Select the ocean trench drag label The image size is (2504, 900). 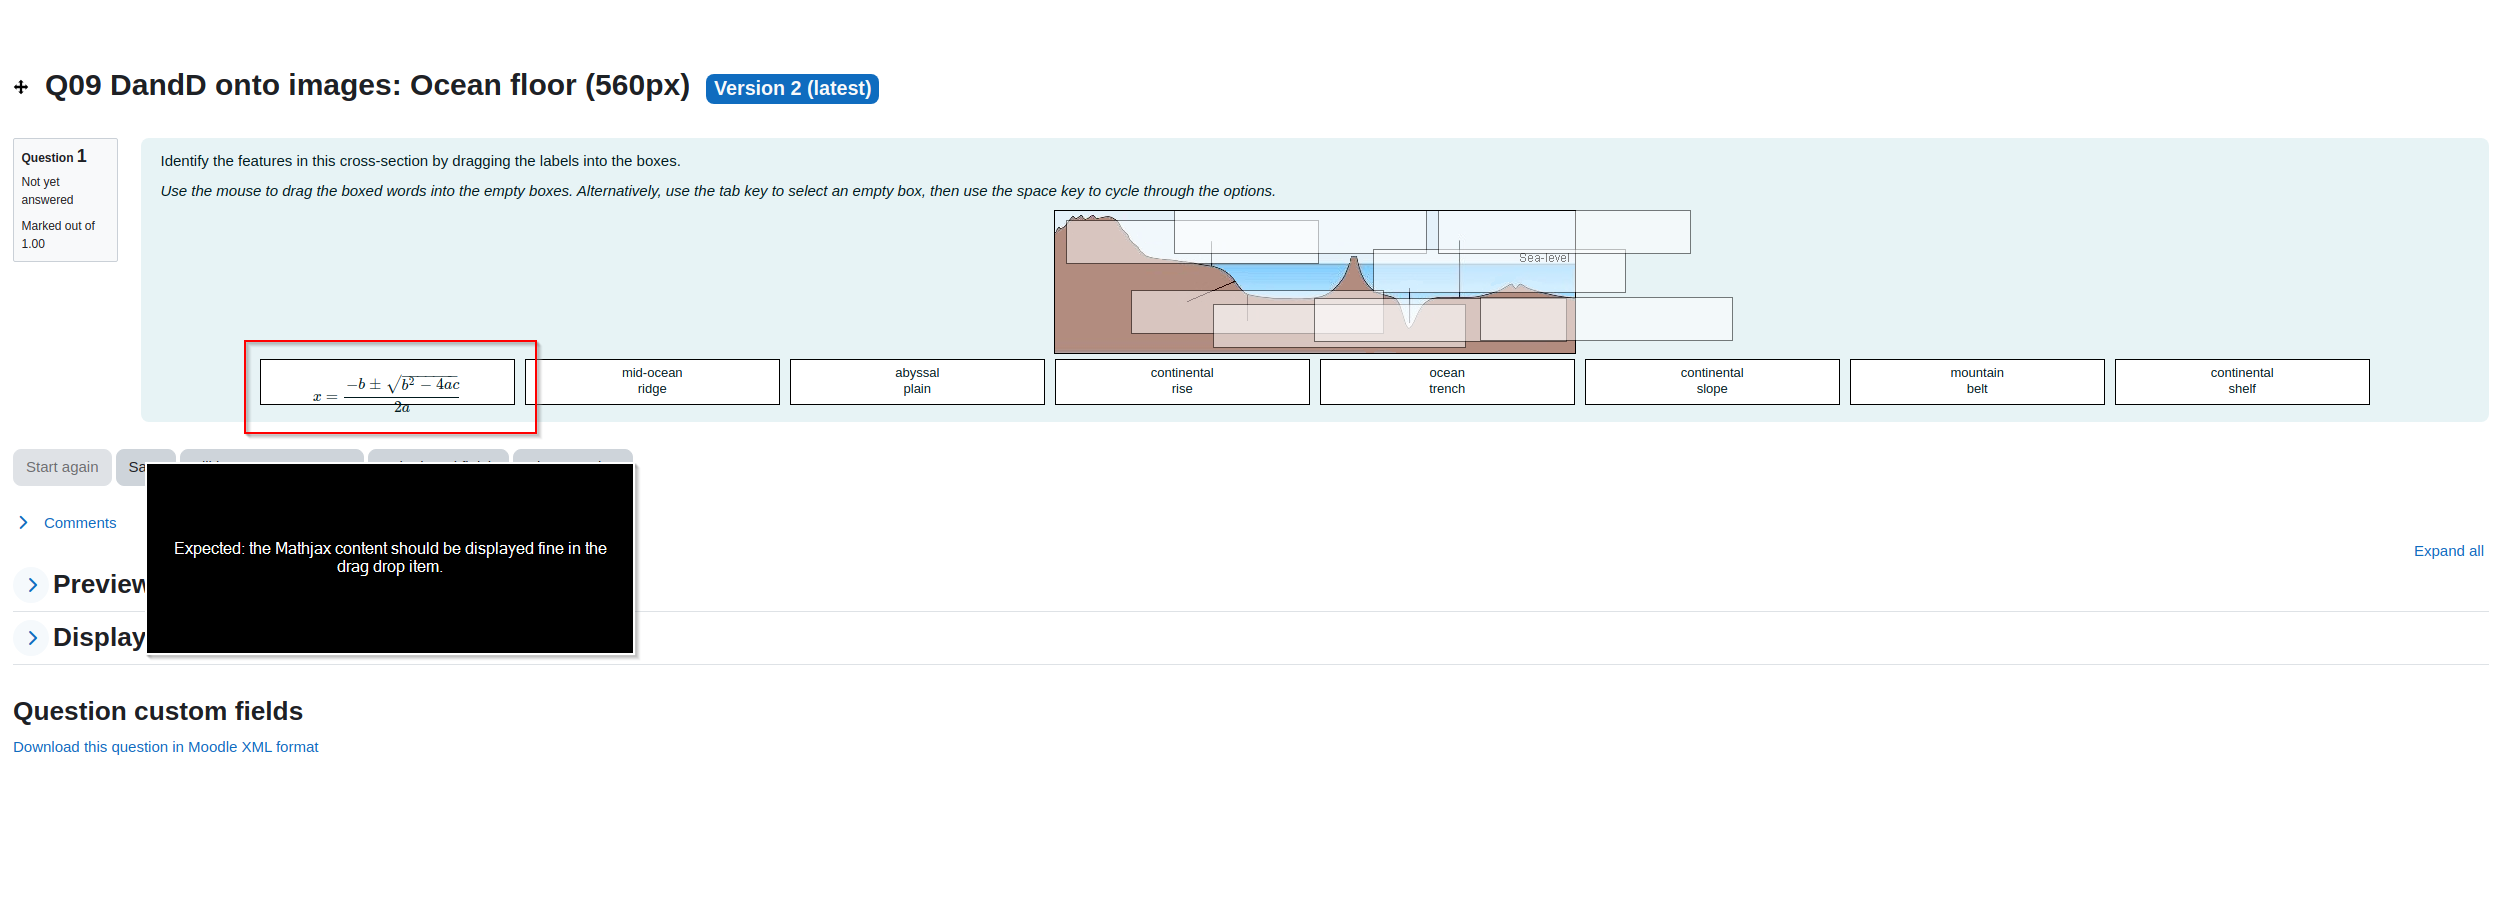coord(1447,382)
